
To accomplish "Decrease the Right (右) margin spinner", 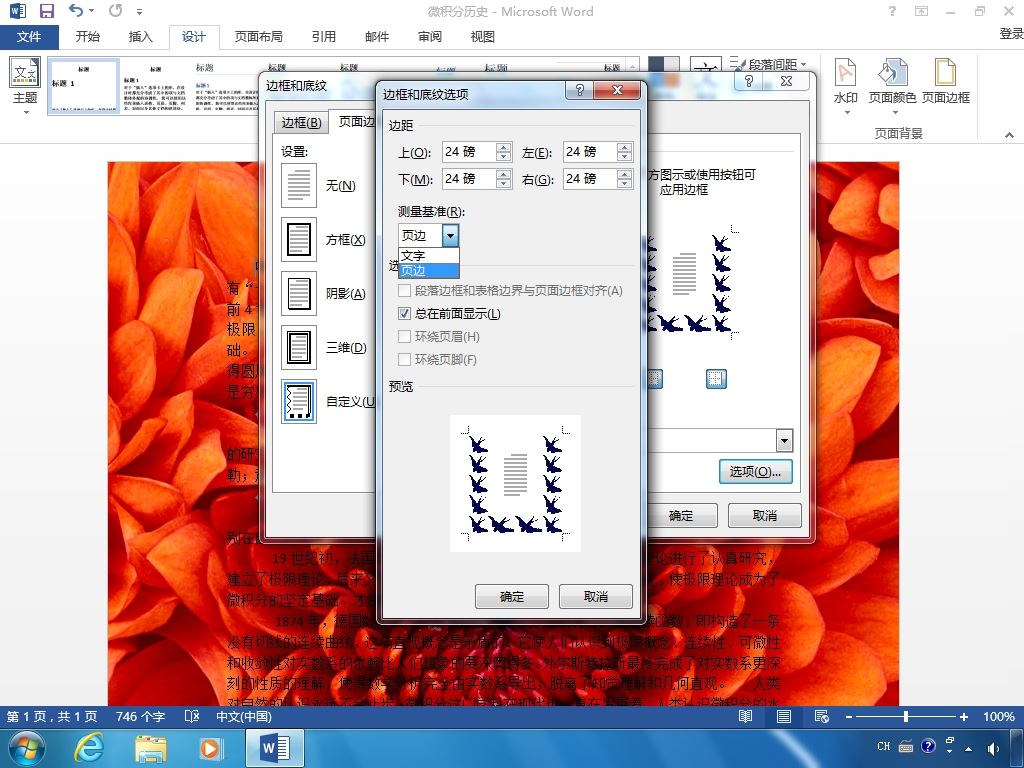I will click(624, 184).
